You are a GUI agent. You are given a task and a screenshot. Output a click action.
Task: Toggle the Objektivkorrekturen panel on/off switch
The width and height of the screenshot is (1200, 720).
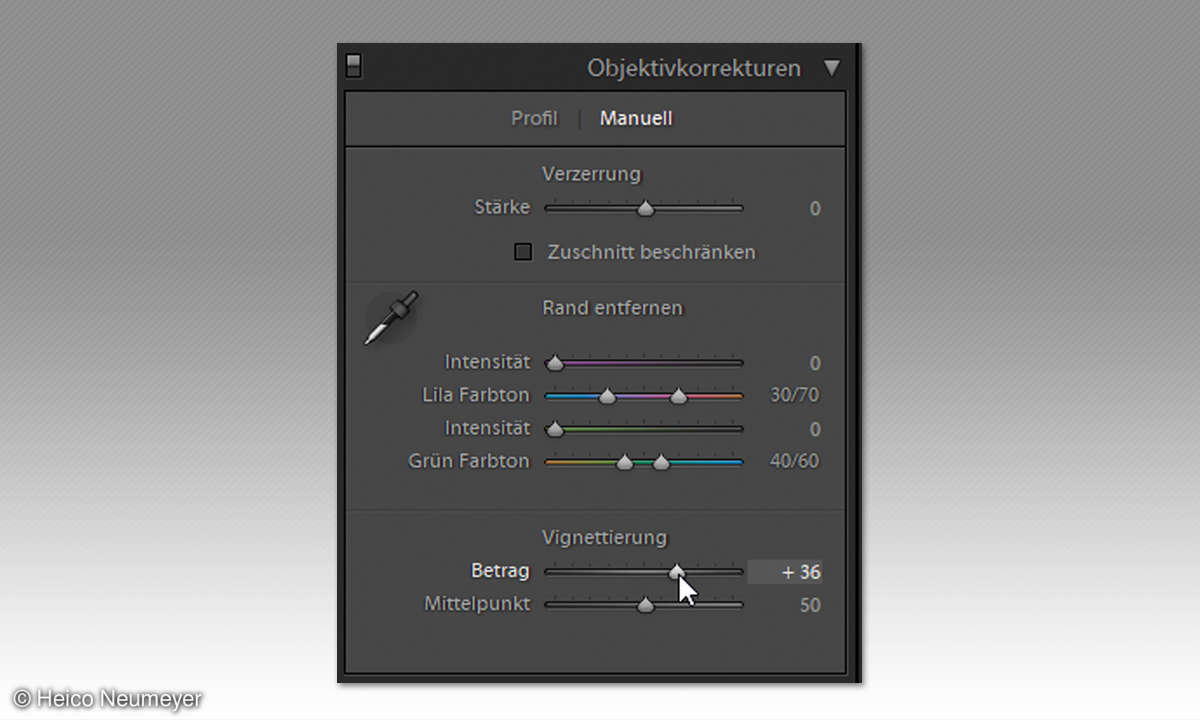(353, 67)
